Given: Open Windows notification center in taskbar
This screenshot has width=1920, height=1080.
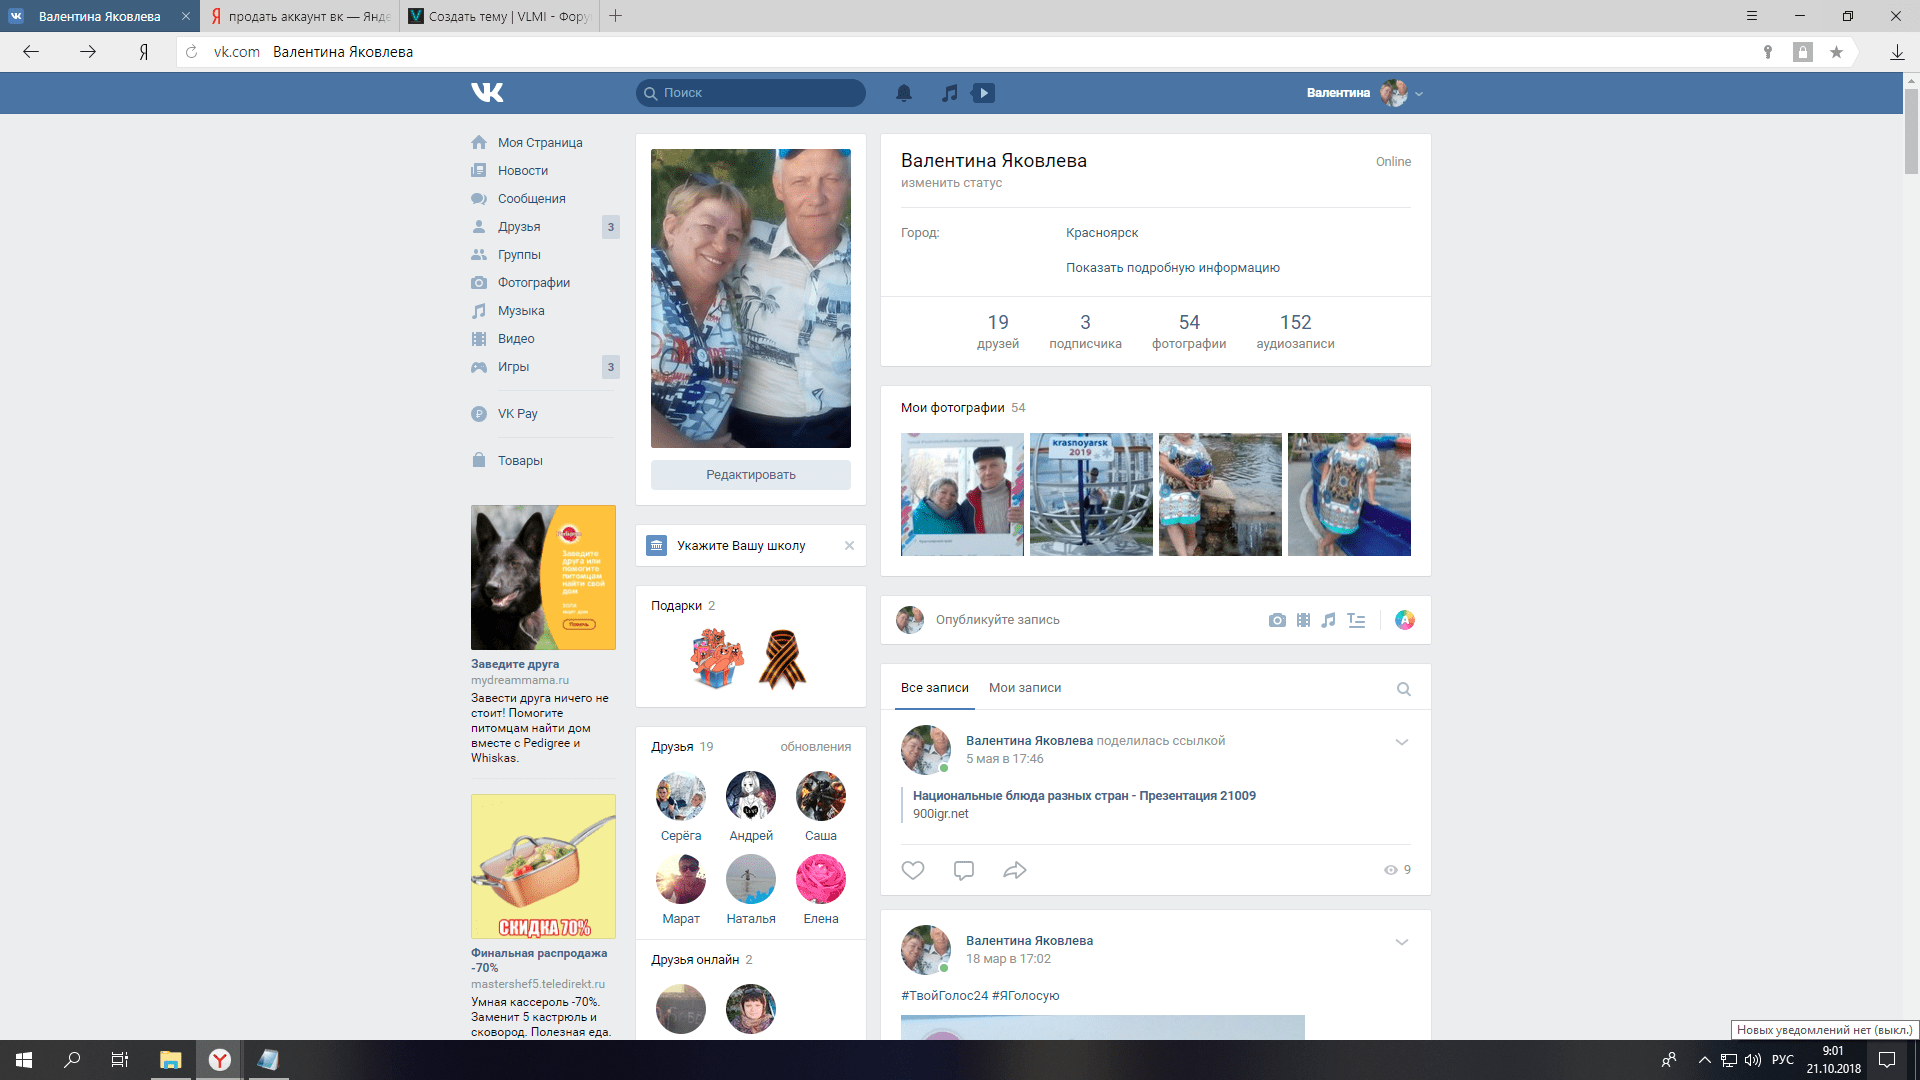Looking at the screenshot, I should tap(1887, 1060).
